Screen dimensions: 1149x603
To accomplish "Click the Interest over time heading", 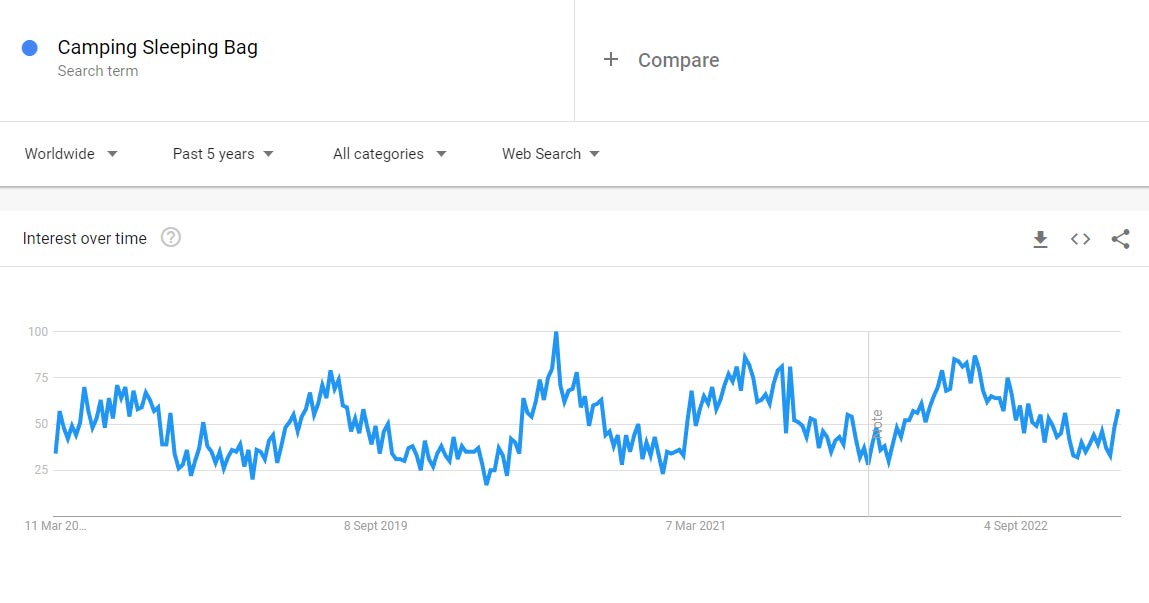I will pyautogui.click(x=85, y=238).
